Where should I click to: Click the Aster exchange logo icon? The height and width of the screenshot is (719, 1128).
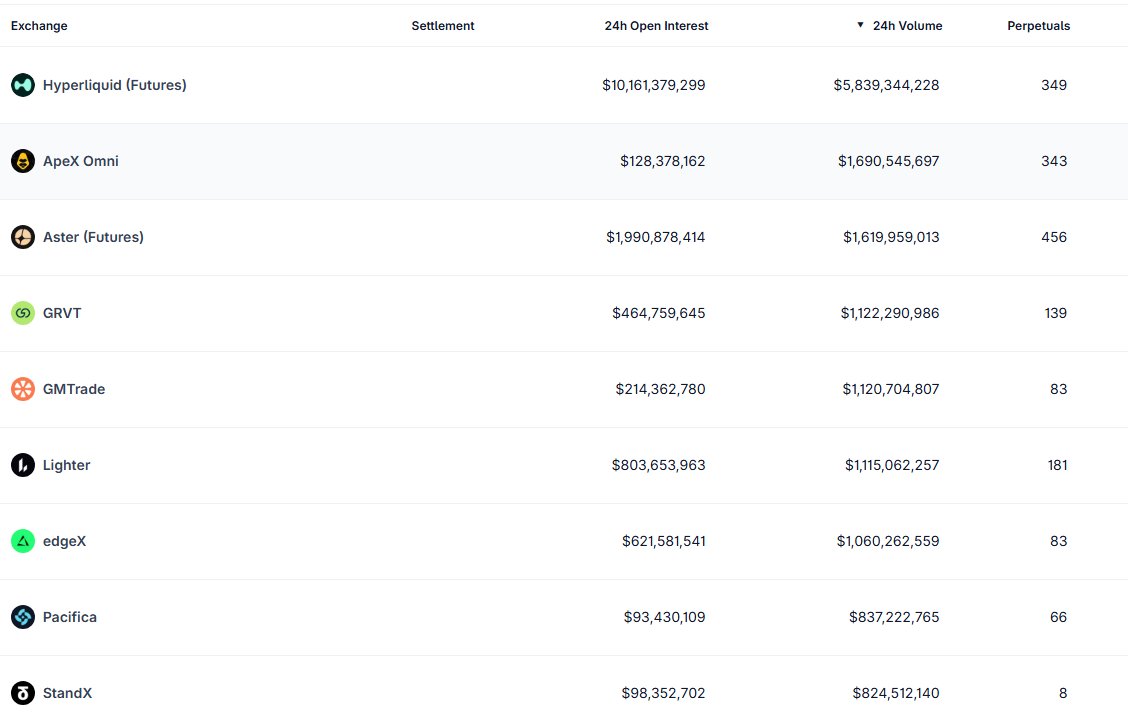click(x=23, y=237)
